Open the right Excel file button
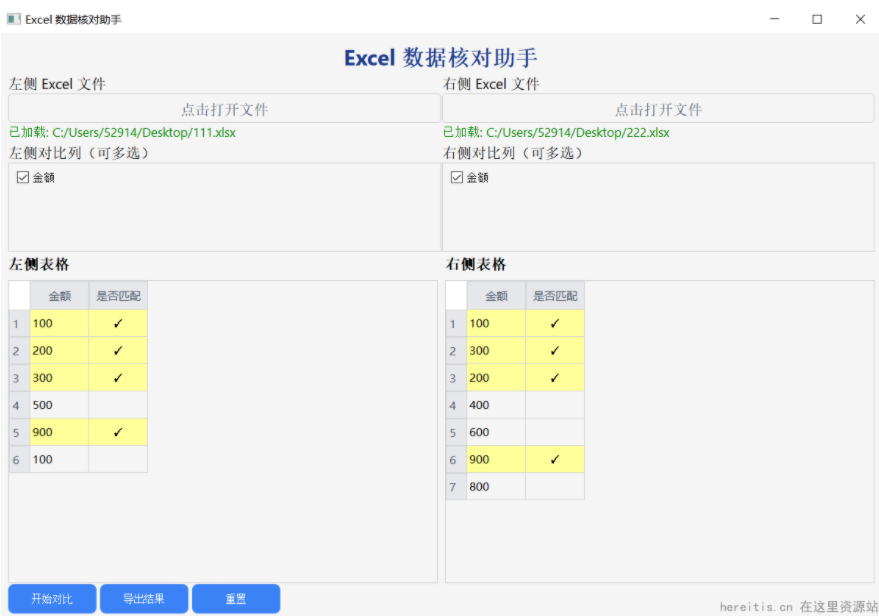 pos(658,109)
